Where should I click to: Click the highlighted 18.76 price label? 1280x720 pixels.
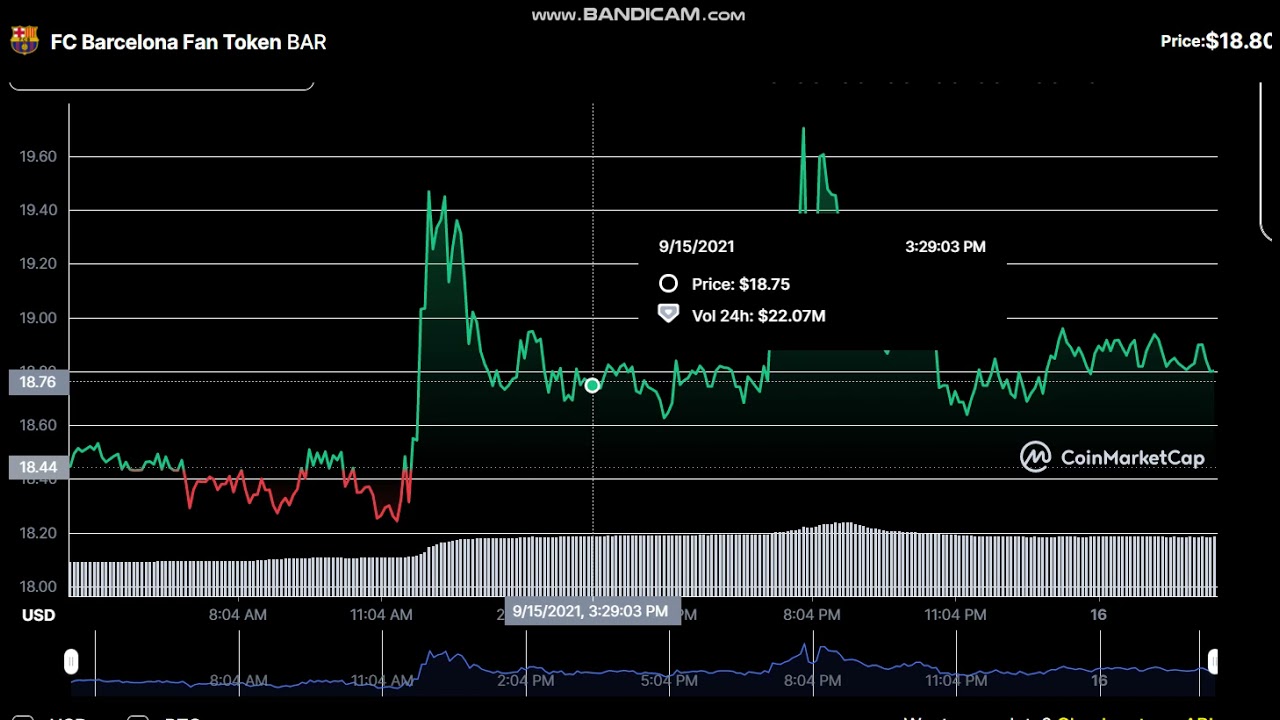click(x=38, y=382)
